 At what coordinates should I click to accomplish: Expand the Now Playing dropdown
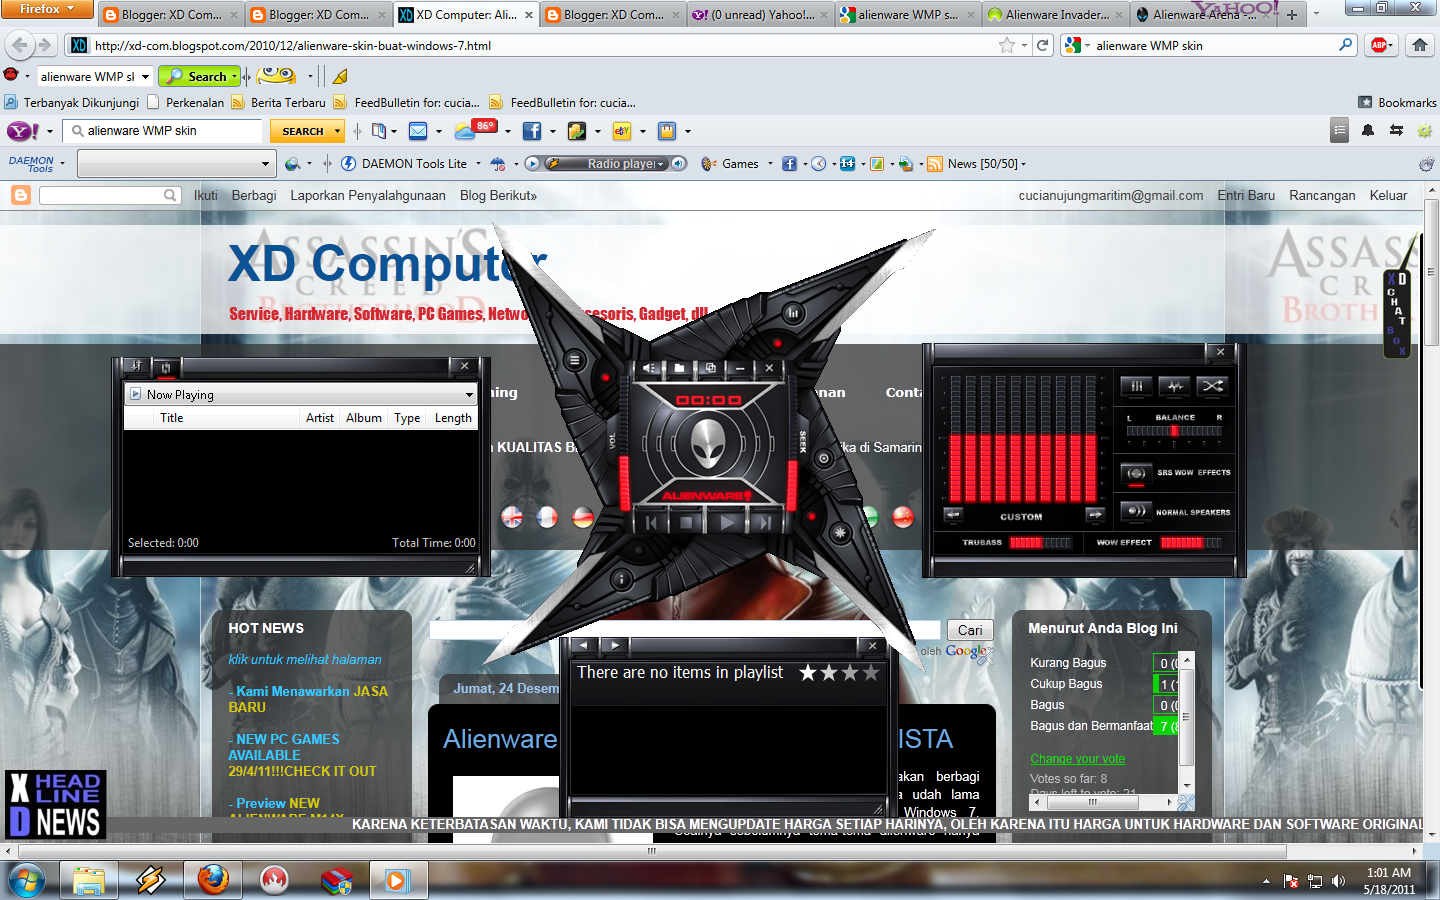click(x=469, y=395)
